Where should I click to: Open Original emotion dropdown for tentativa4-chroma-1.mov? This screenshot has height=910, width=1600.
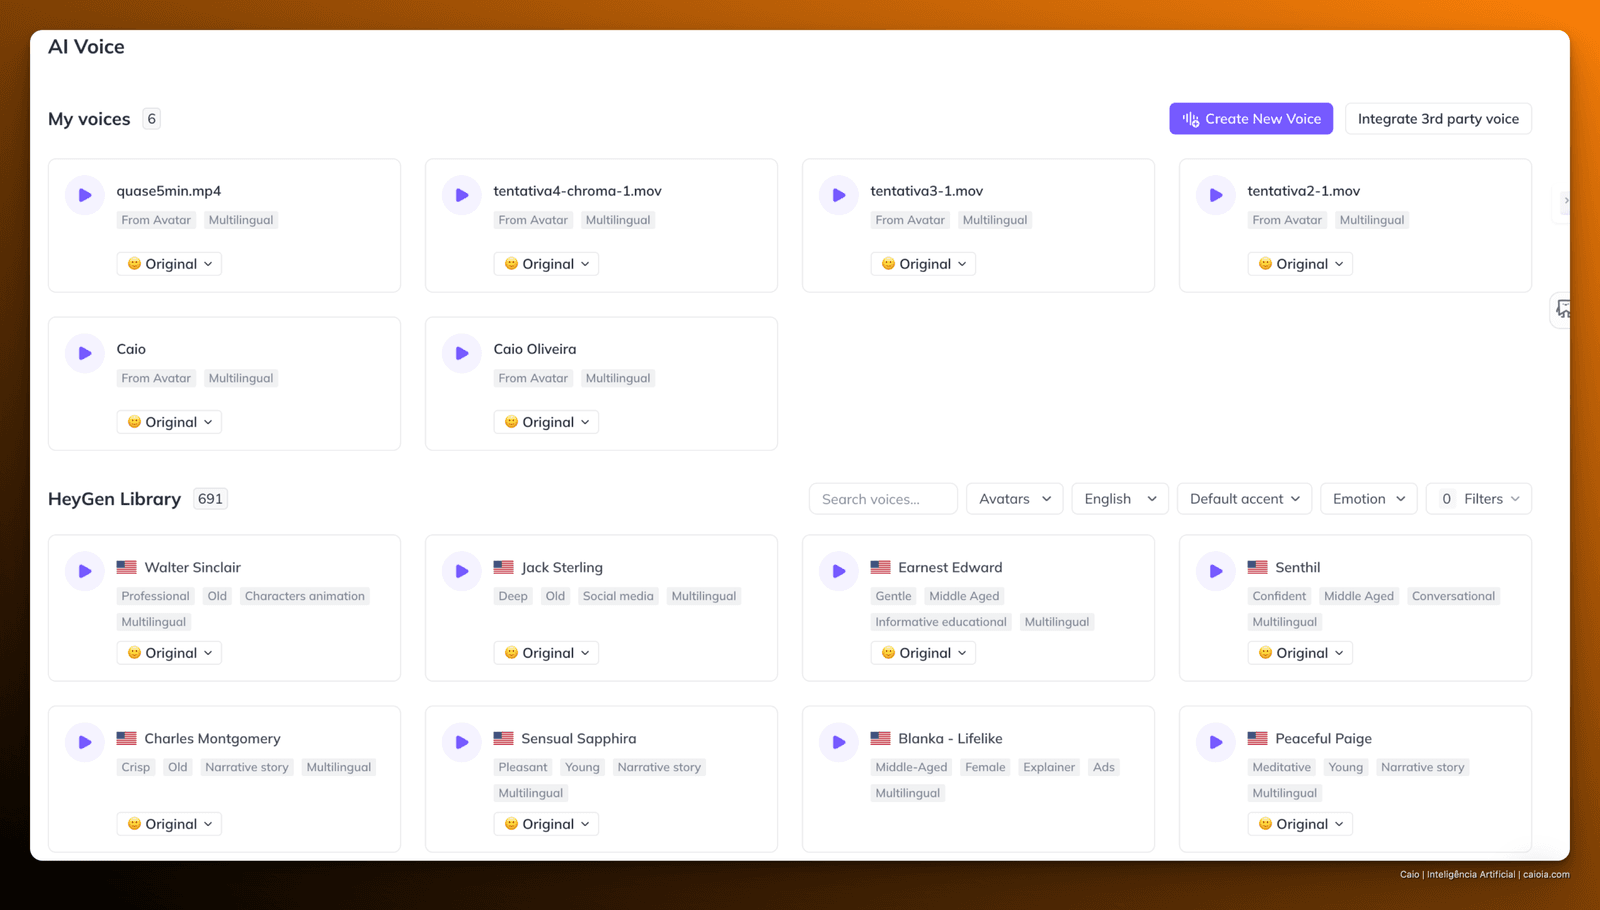pyautogui.click(x=546, y=264)
